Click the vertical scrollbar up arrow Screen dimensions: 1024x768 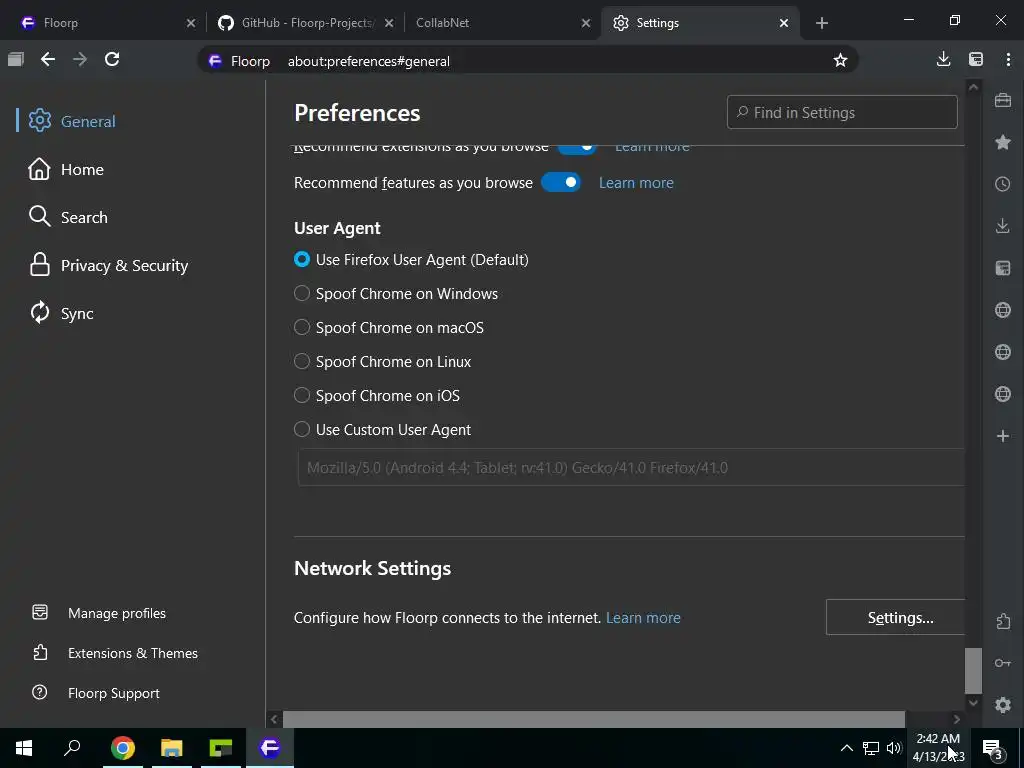coord(974,87)
